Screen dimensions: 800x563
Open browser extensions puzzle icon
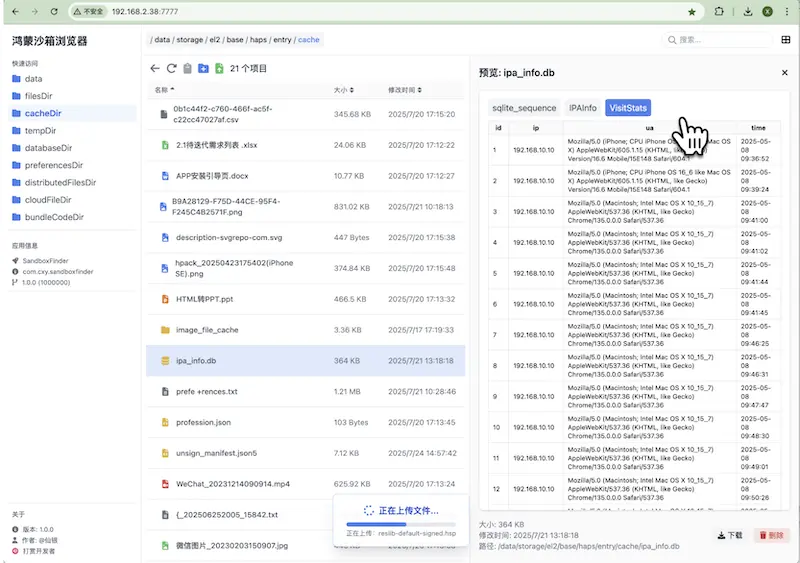(x=719, y=11)
